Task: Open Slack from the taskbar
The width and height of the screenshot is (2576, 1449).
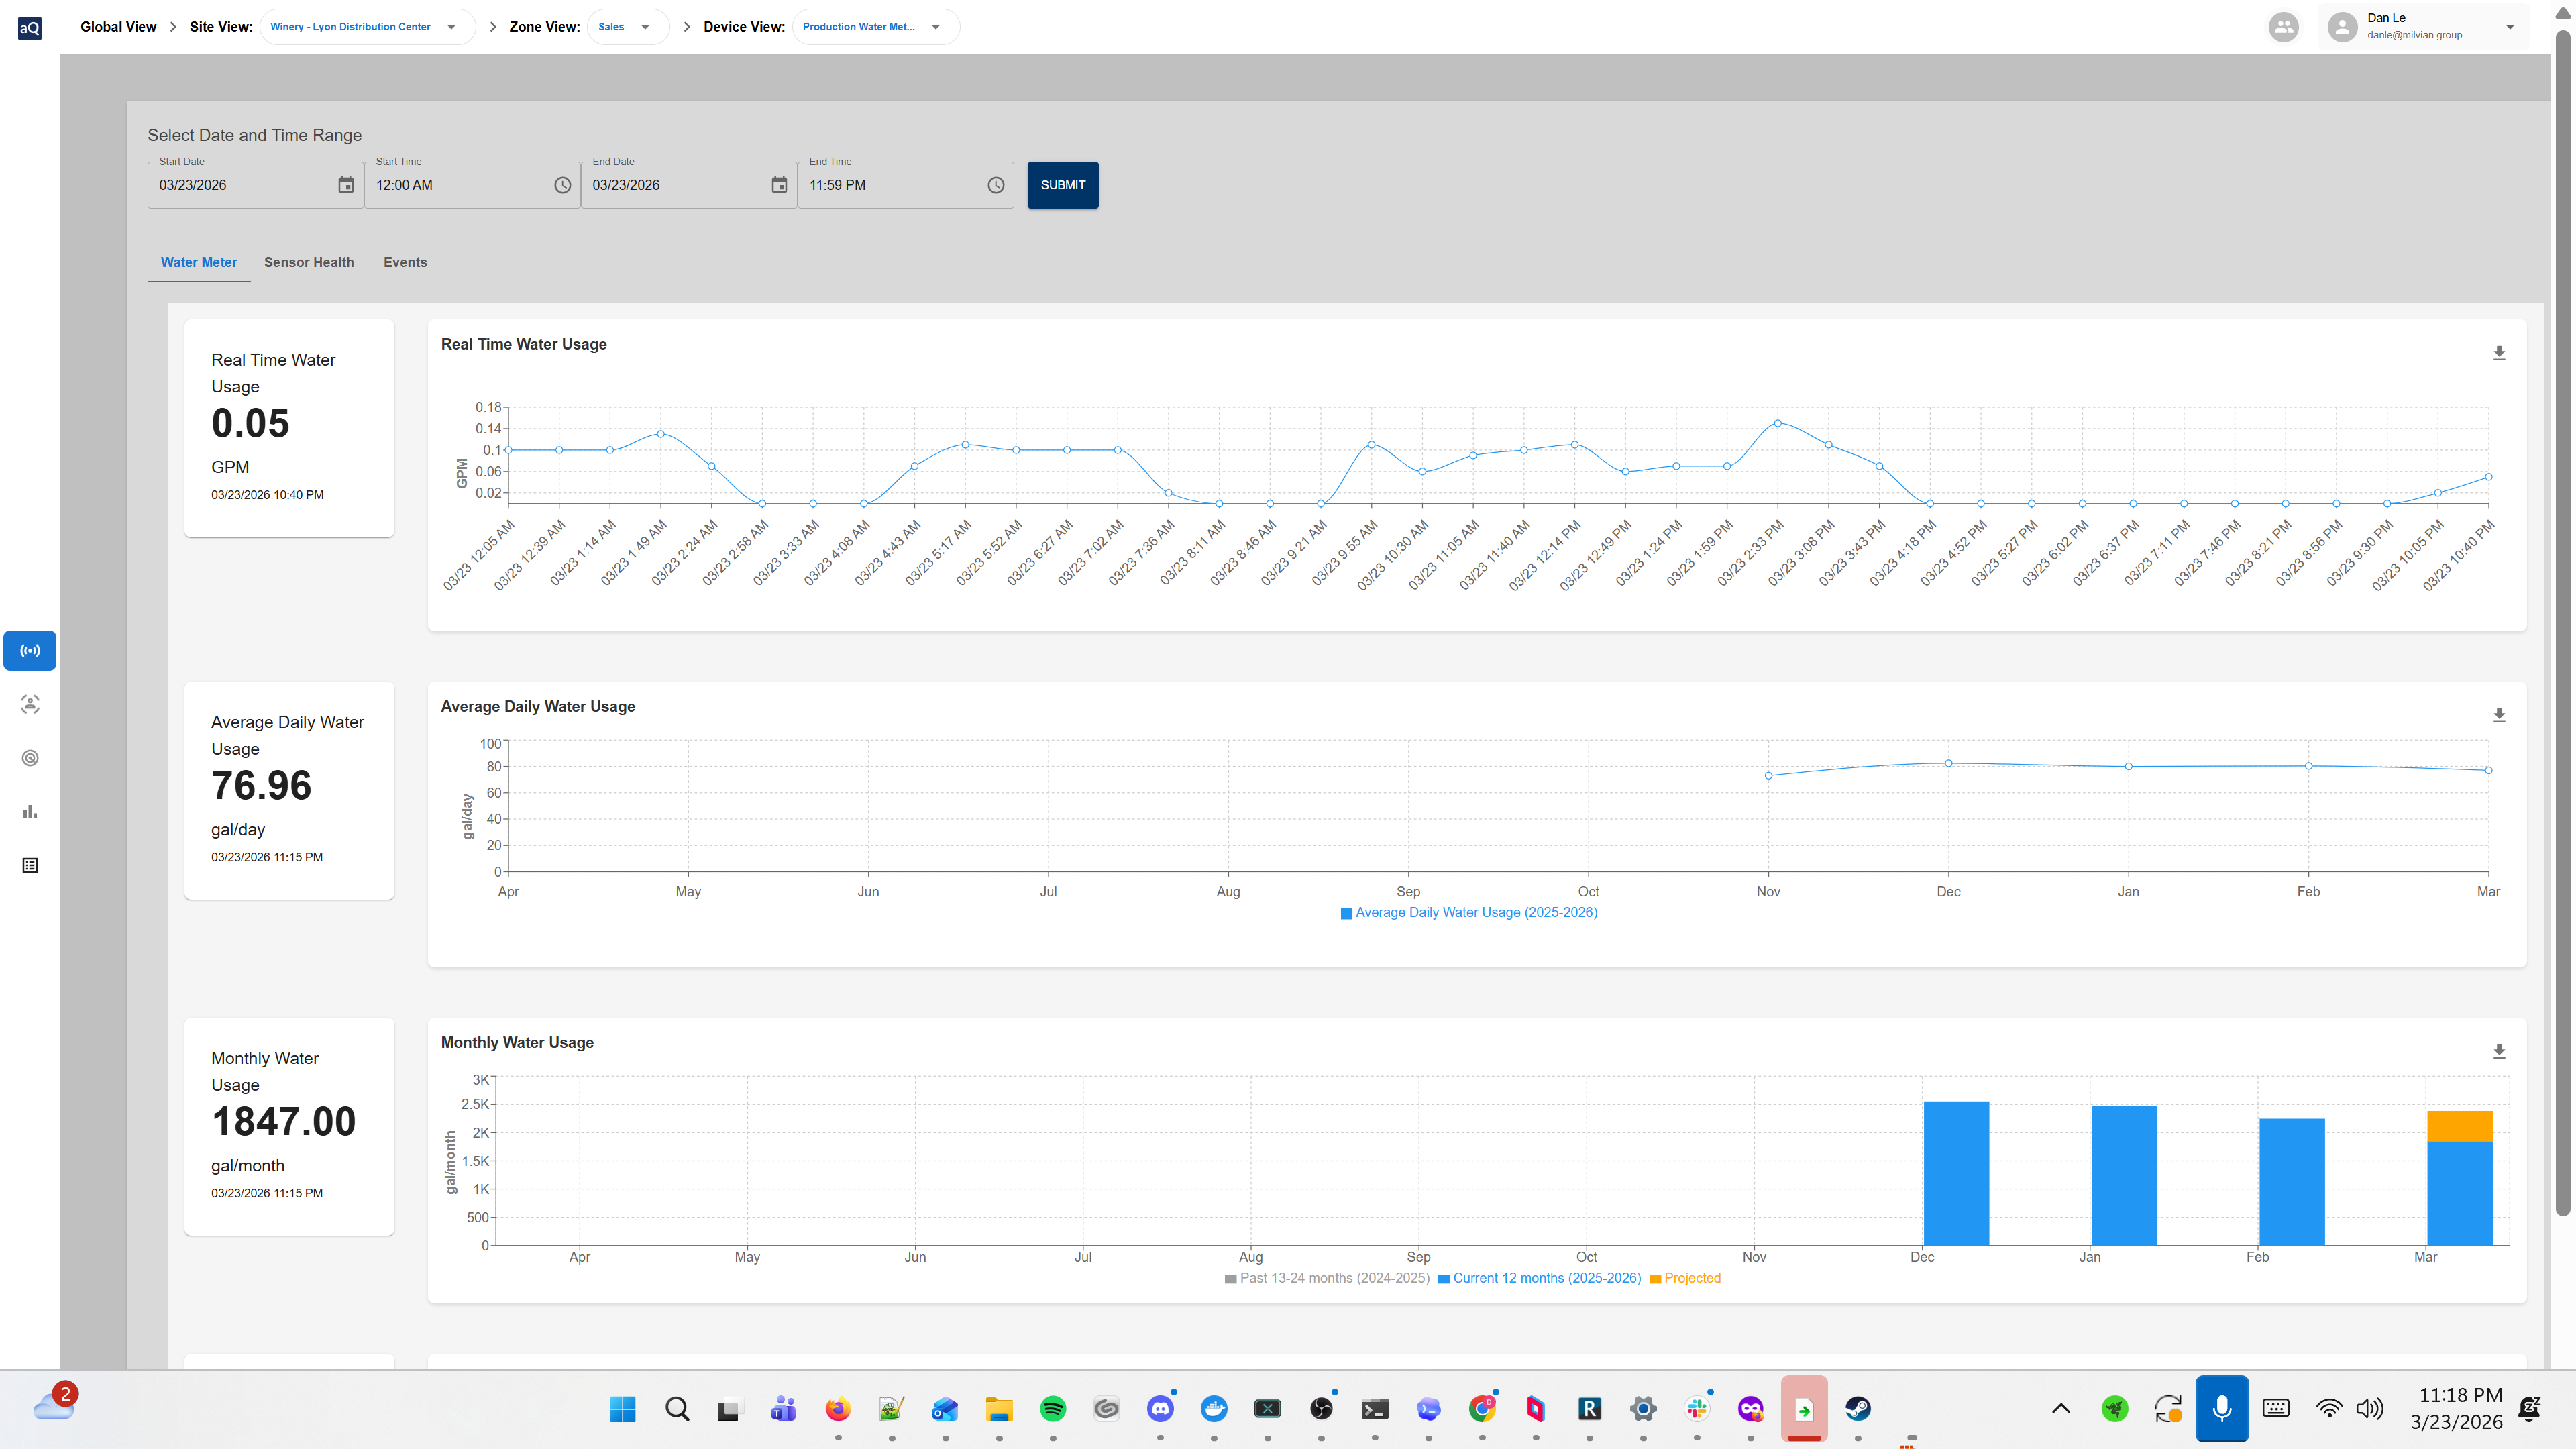Action: [x=1697, y=1409]
